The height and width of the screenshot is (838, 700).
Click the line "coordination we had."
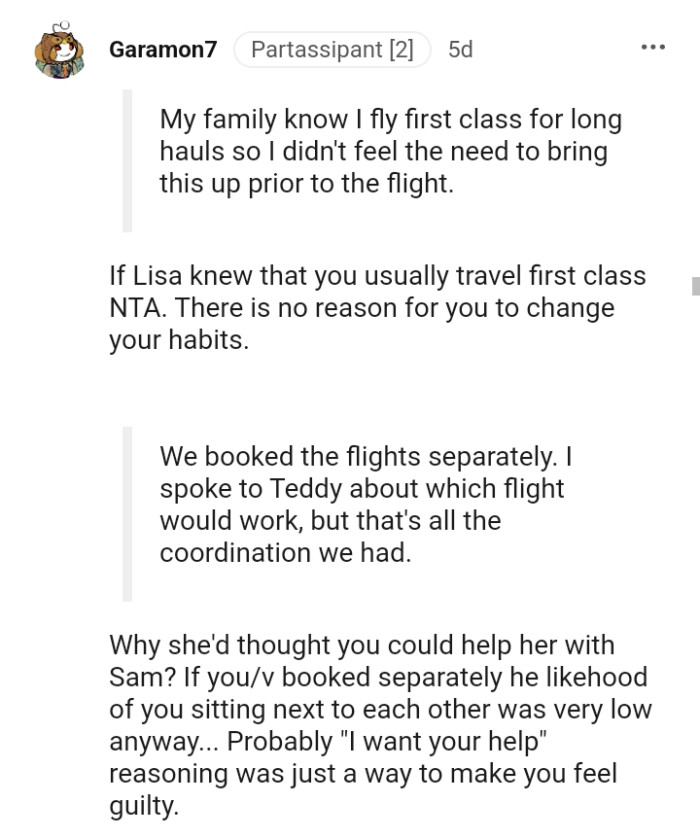pyautogui.click(x=285, y=552)
